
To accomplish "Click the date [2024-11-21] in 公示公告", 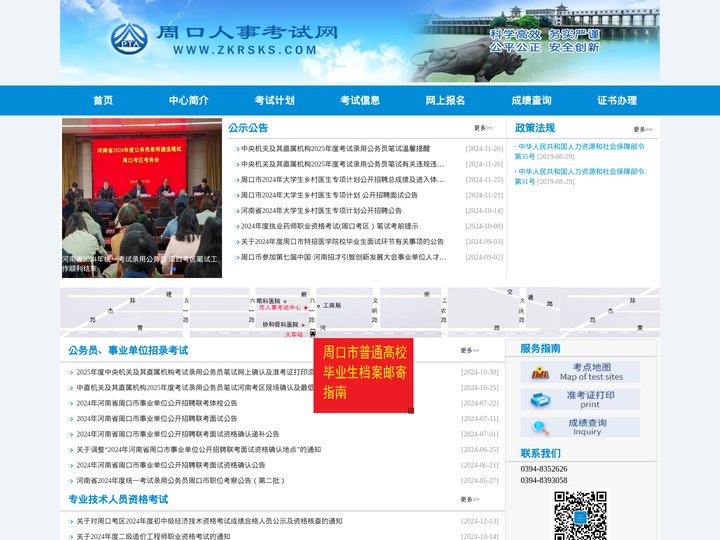I will click(x=484, y=195).
